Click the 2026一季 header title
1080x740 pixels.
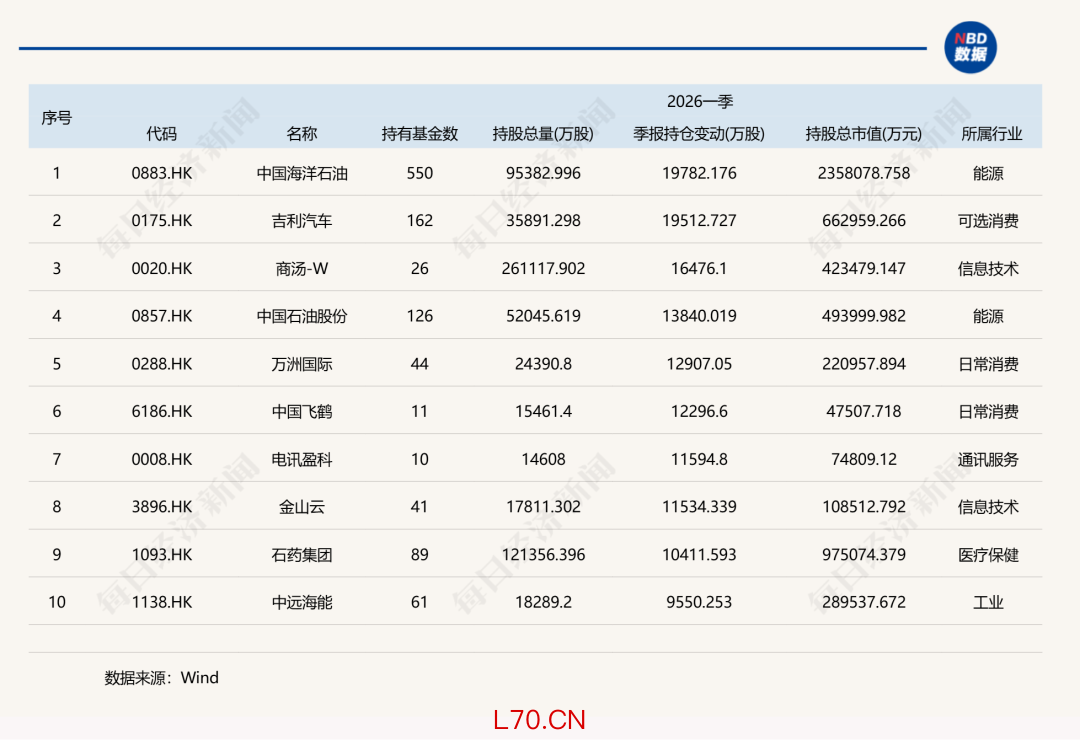pos(700,102)
